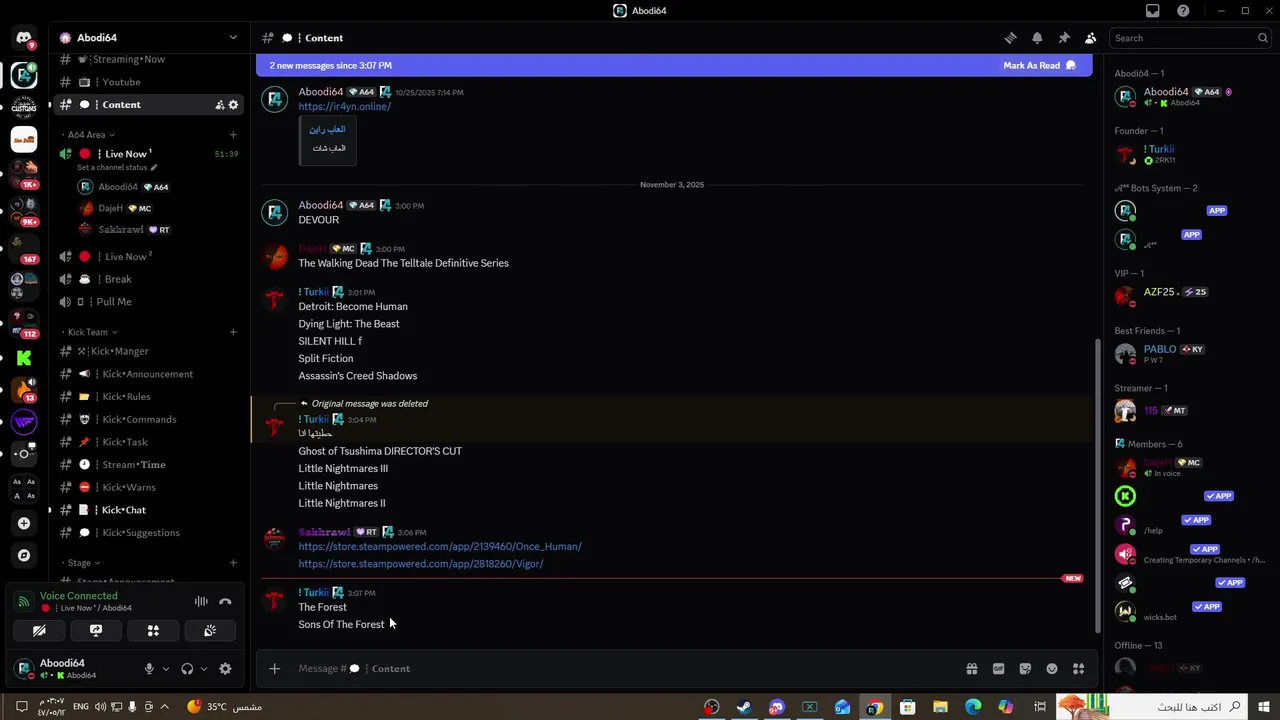Open the Vigor Steam store link
The width and height of the screenshot is (1280, 720).
421,564
